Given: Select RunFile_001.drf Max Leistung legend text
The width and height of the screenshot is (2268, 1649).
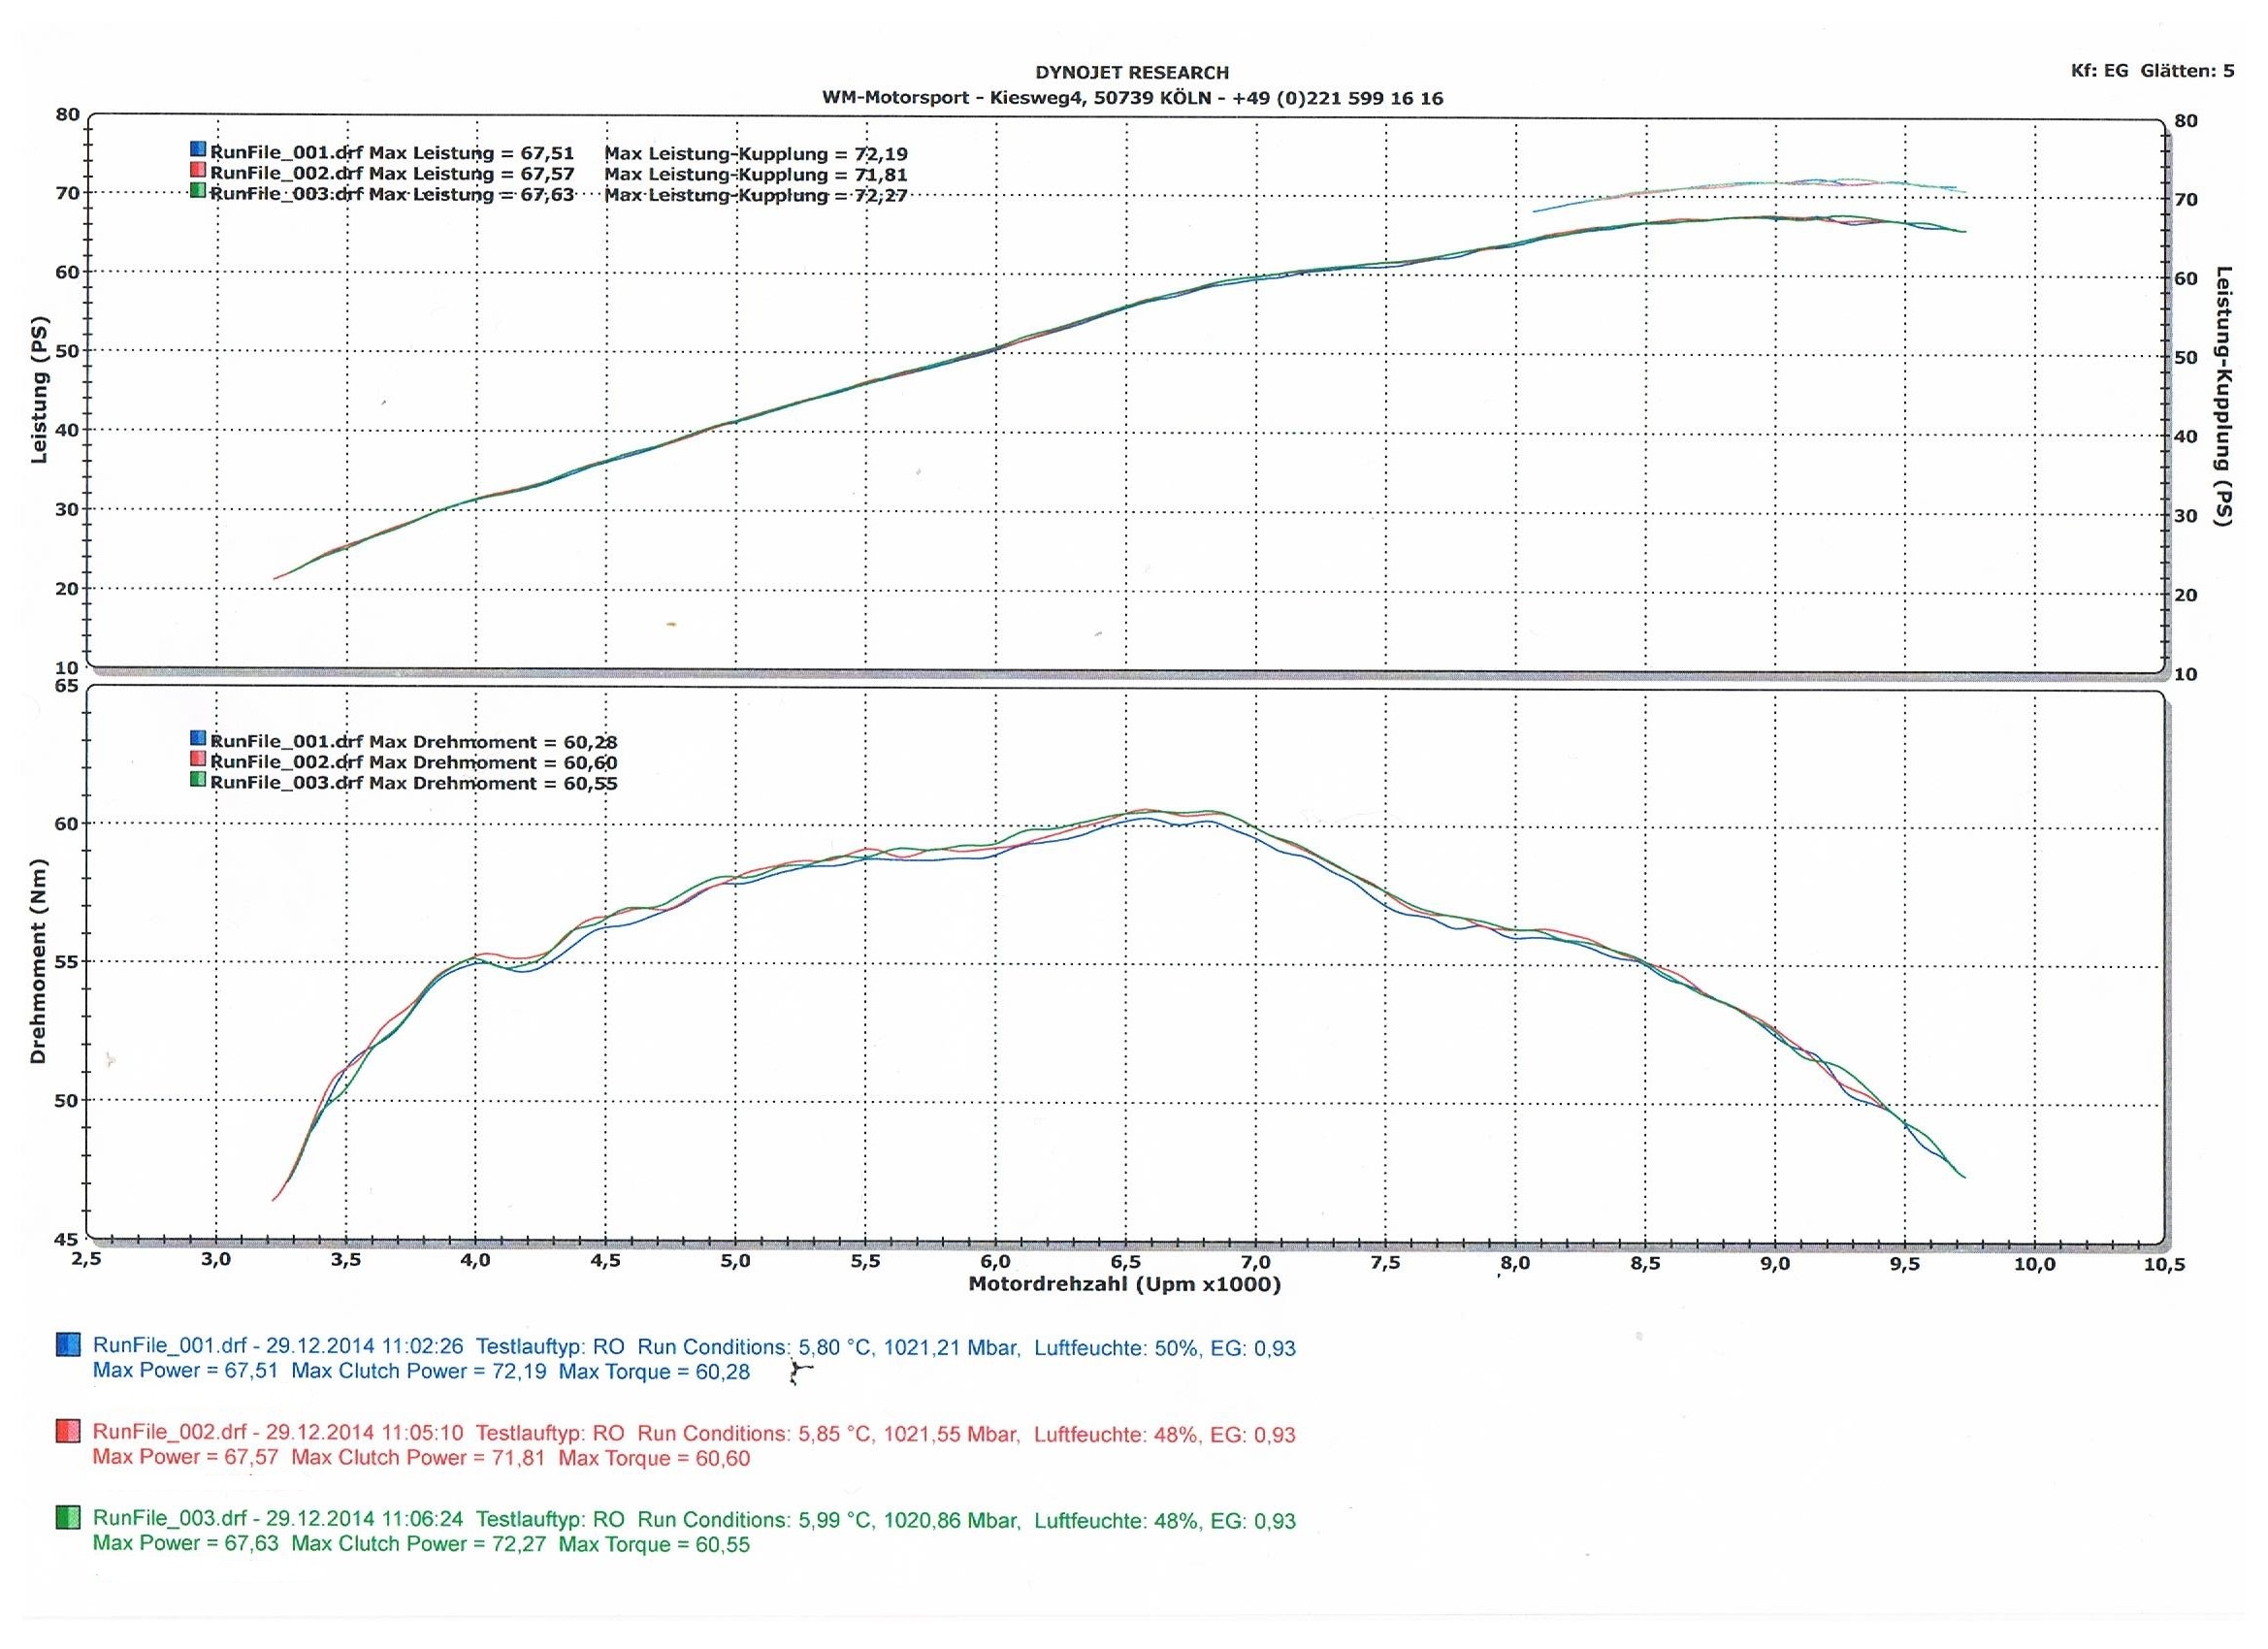Looking at the screenshot, I should point(392,154).
